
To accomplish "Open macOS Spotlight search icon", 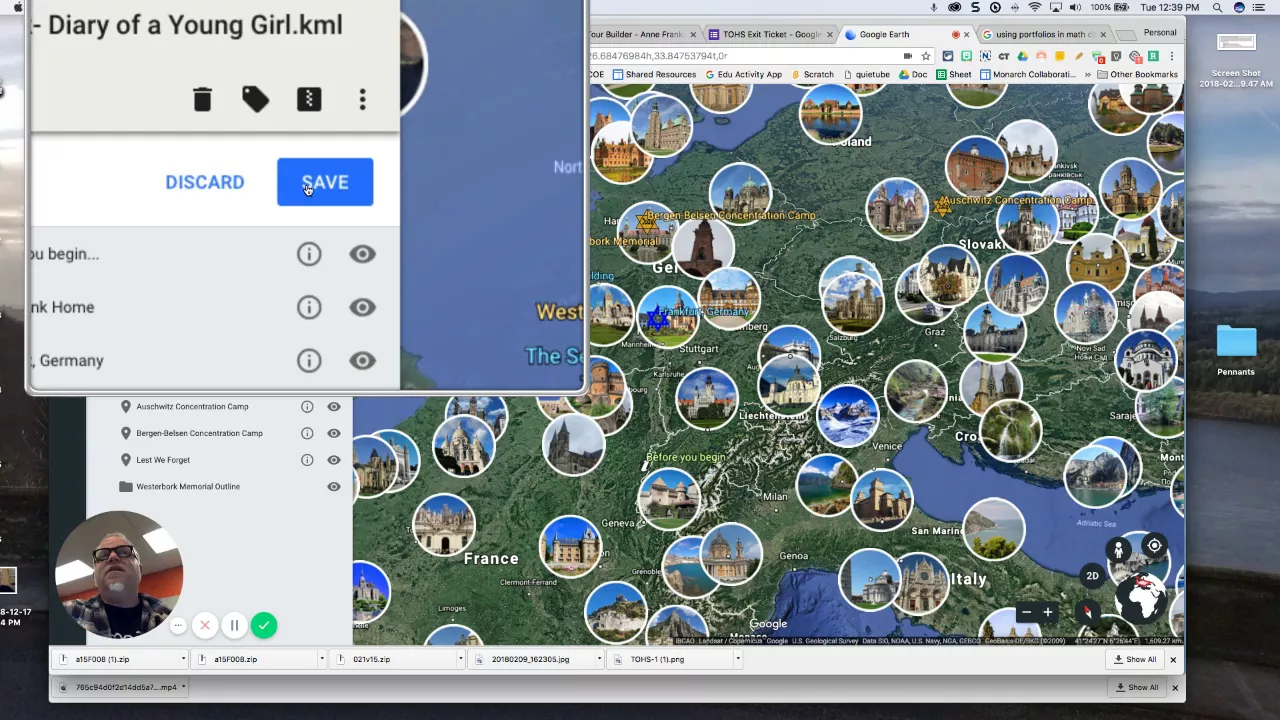I will (1218, 7).
